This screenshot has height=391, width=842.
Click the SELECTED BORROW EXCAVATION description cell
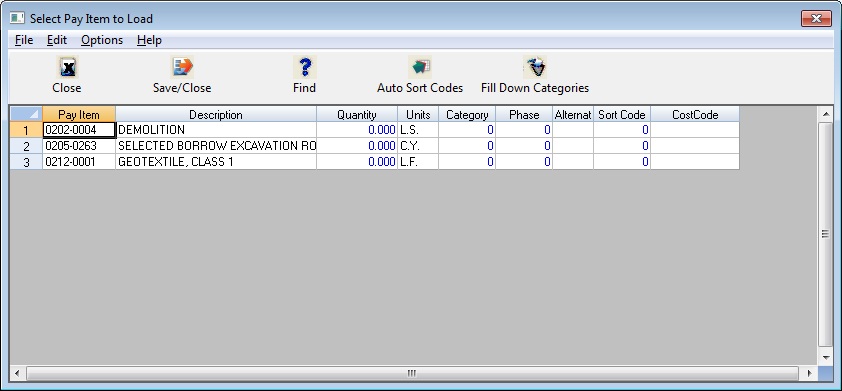pyautogui.click(x=216, y=146)
